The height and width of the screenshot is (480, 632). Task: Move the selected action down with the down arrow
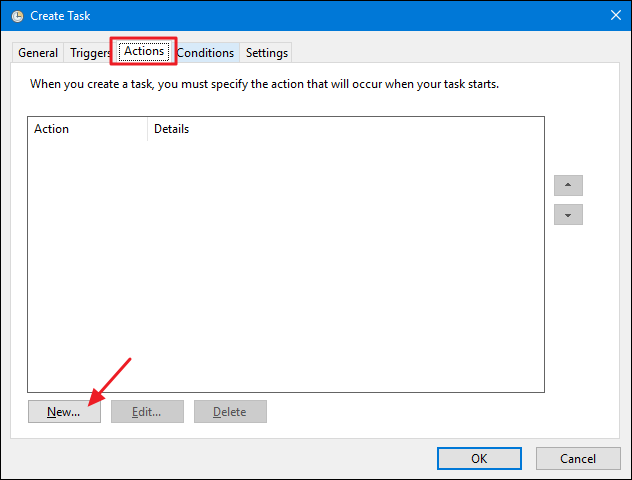coord(568,215)
